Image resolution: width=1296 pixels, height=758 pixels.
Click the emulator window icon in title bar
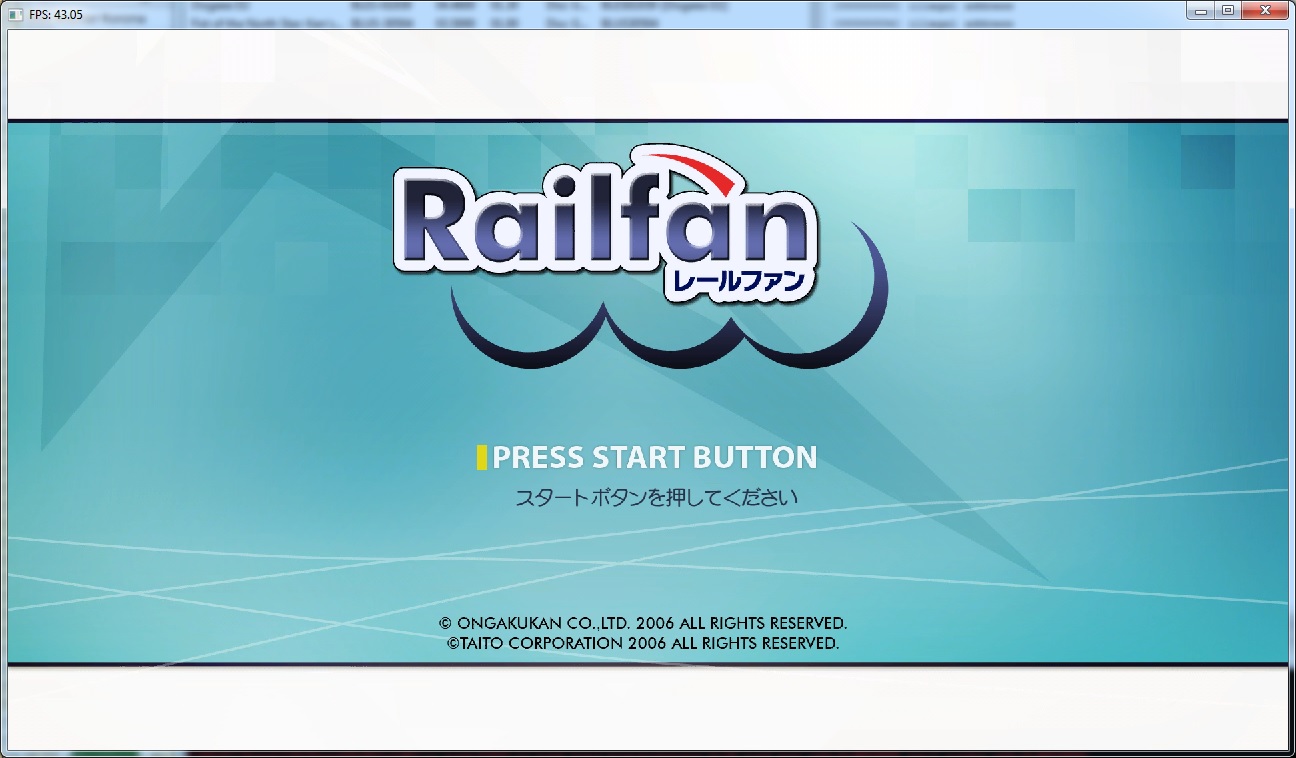[15, 14]
